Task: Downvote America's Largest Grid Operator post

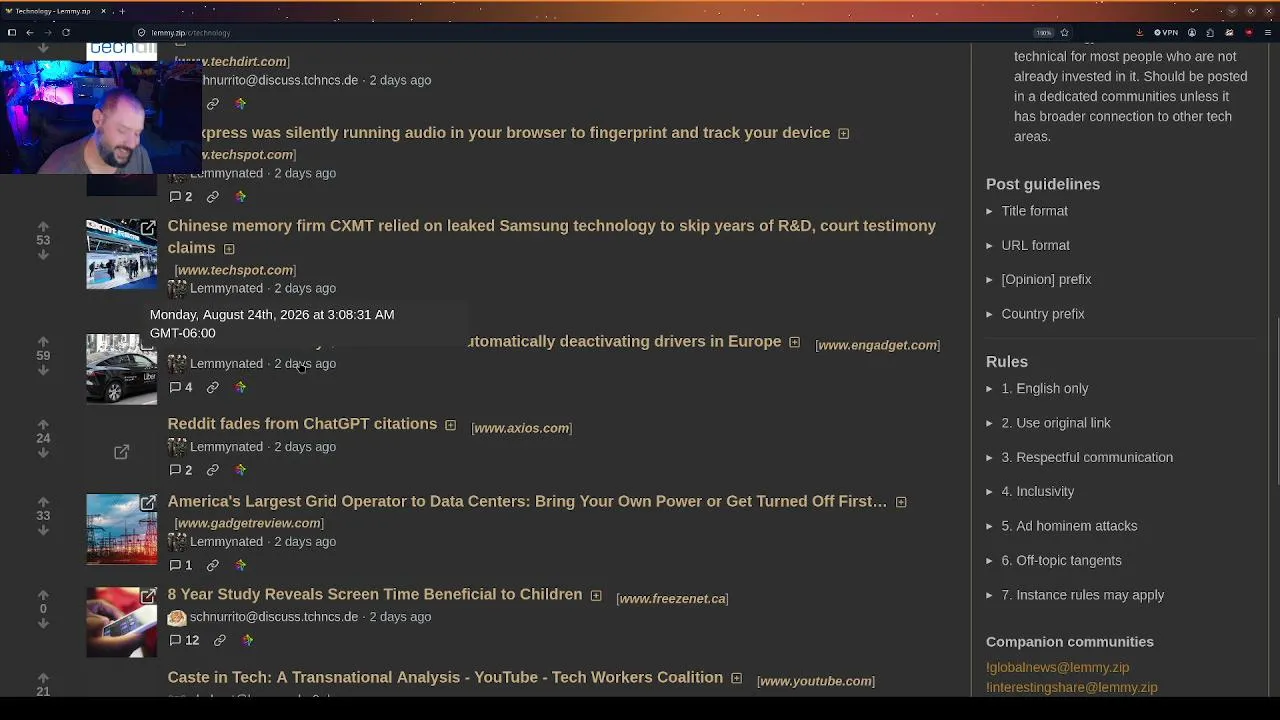Action: coord(43,530)
